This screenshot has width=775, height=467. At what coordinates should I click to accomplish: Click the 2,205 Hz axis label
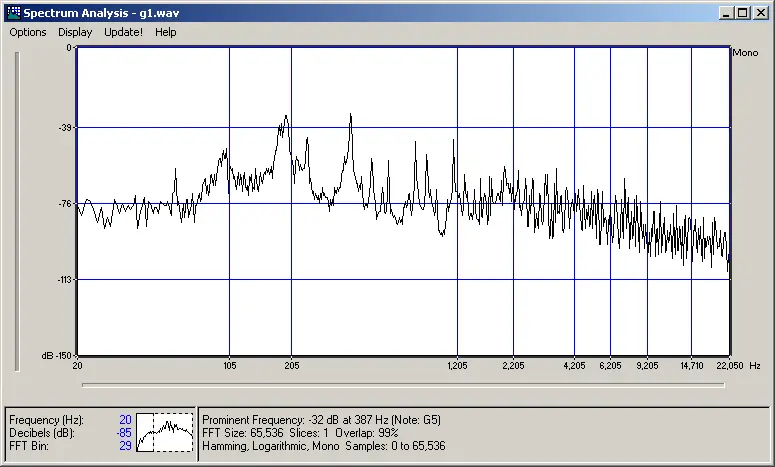pos(514,366)
